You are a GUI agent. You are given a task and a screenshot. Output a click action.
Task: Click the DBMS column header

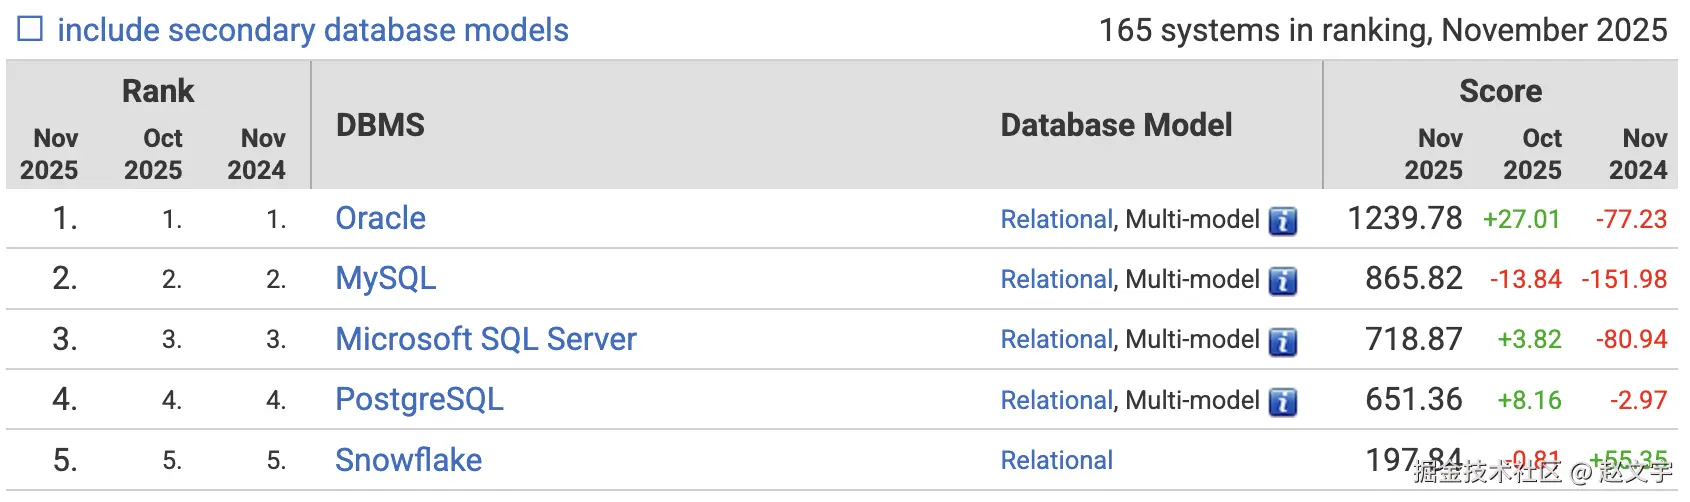[x=380, y=125]
